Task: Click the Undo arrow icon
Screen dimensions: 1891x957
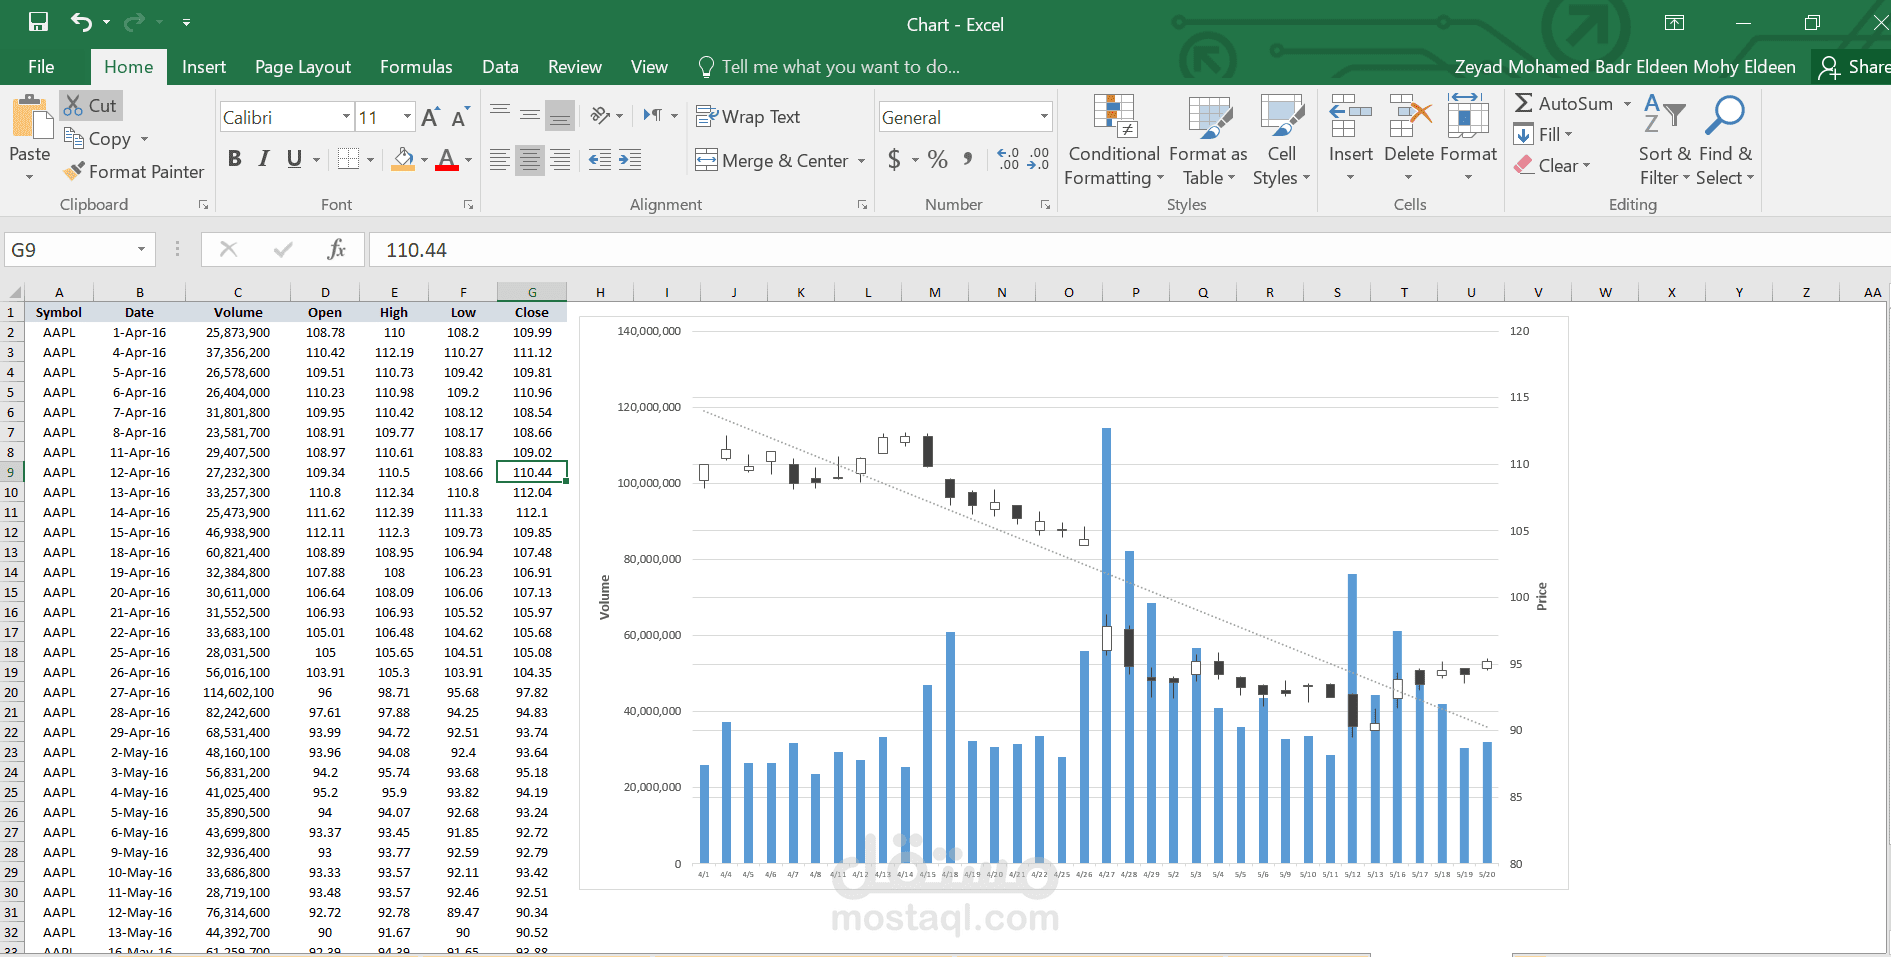Action: tap(81, 22)
